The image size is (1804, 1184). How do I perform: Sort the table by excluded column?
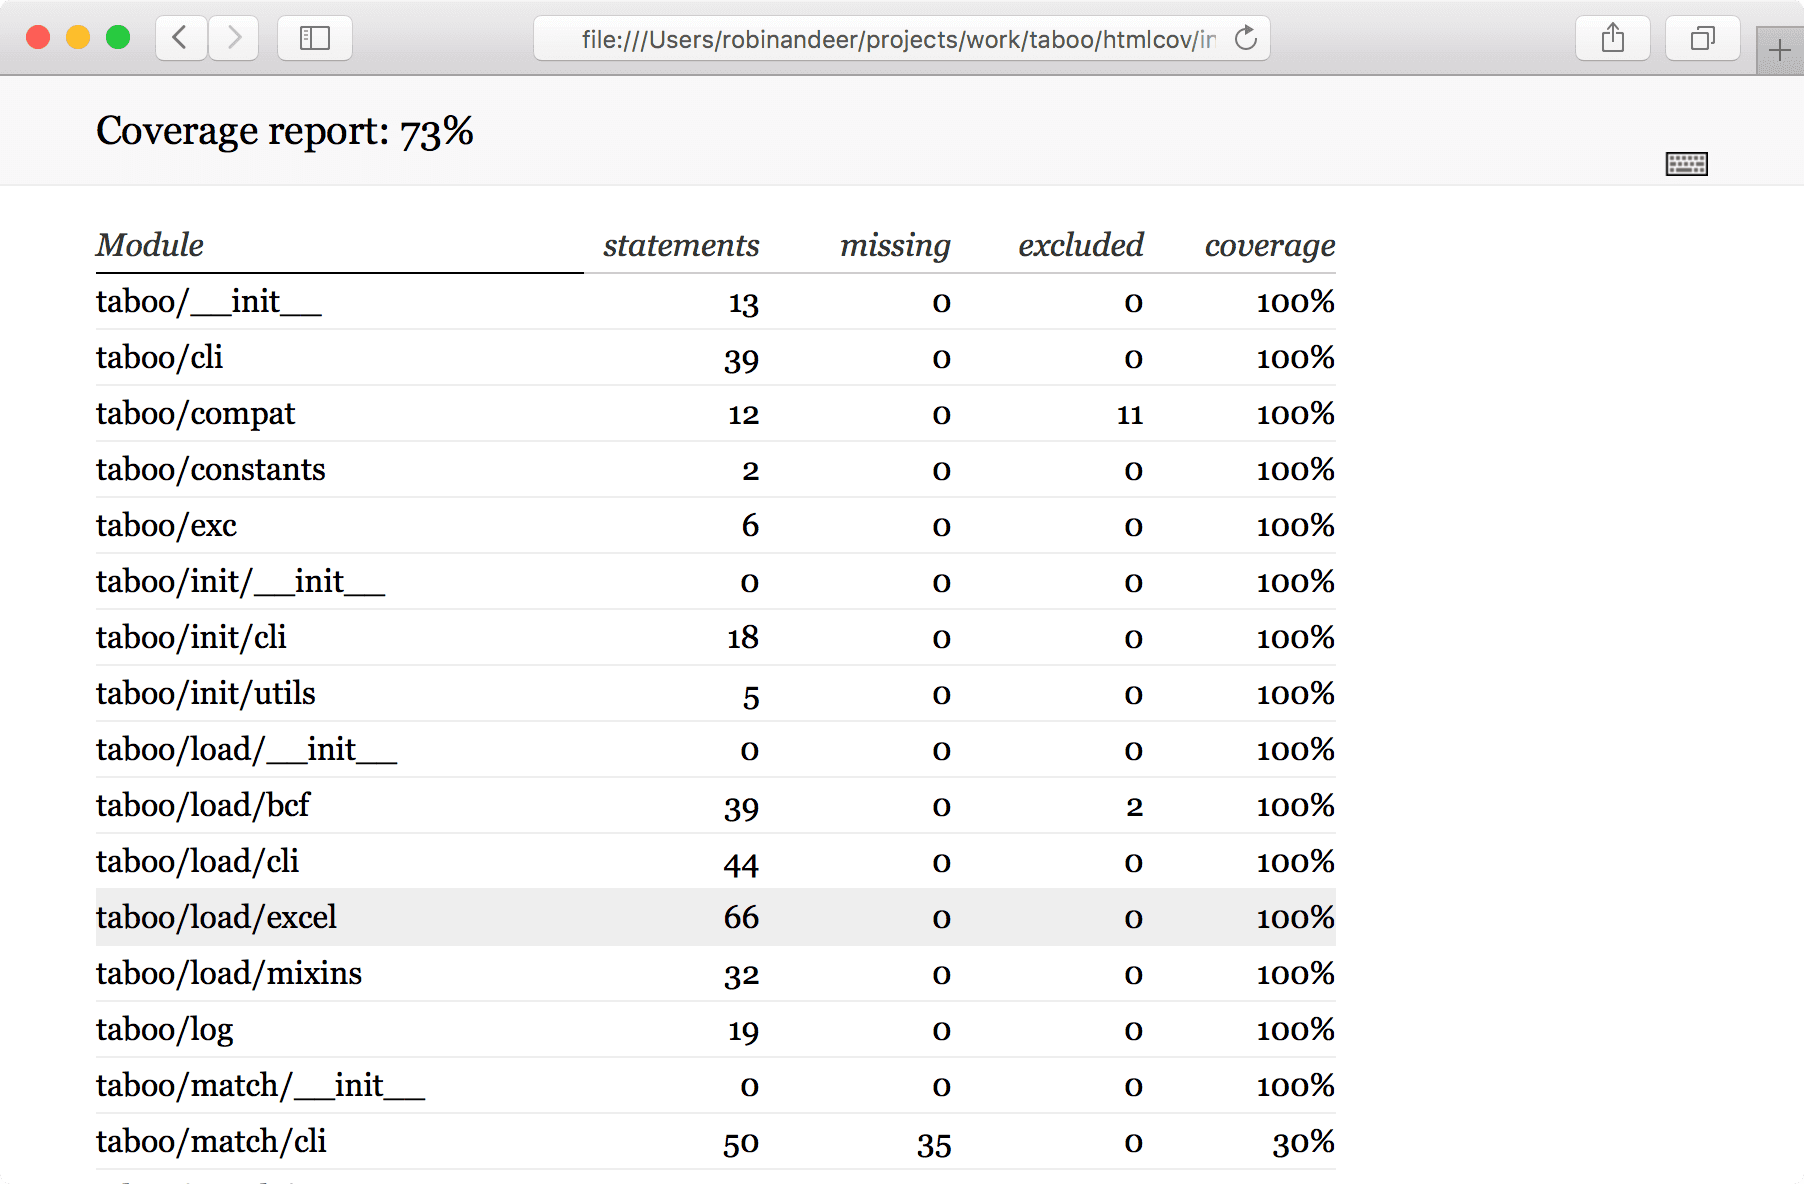tap(1080, 245)
